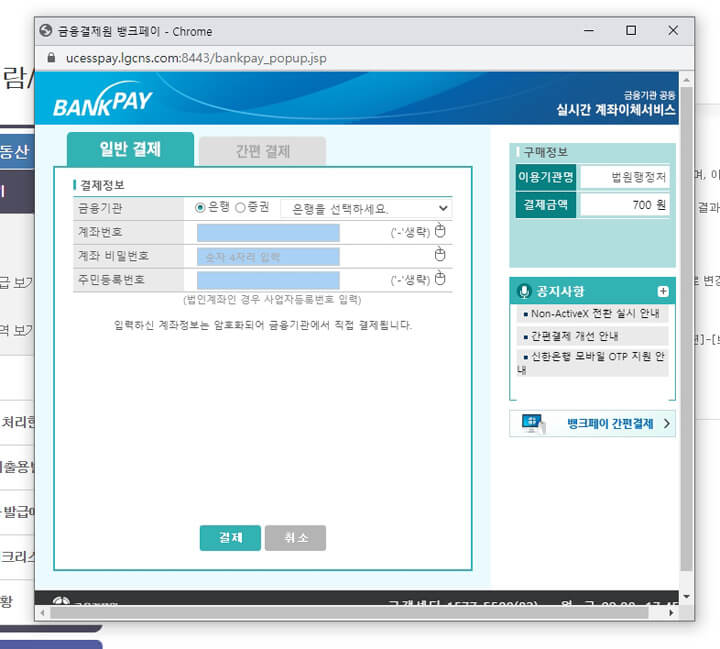The width and height of the screenshot is (720, 649).
Task: Click the mouse-input icon for resident registration number
Action: pos(440,278)
